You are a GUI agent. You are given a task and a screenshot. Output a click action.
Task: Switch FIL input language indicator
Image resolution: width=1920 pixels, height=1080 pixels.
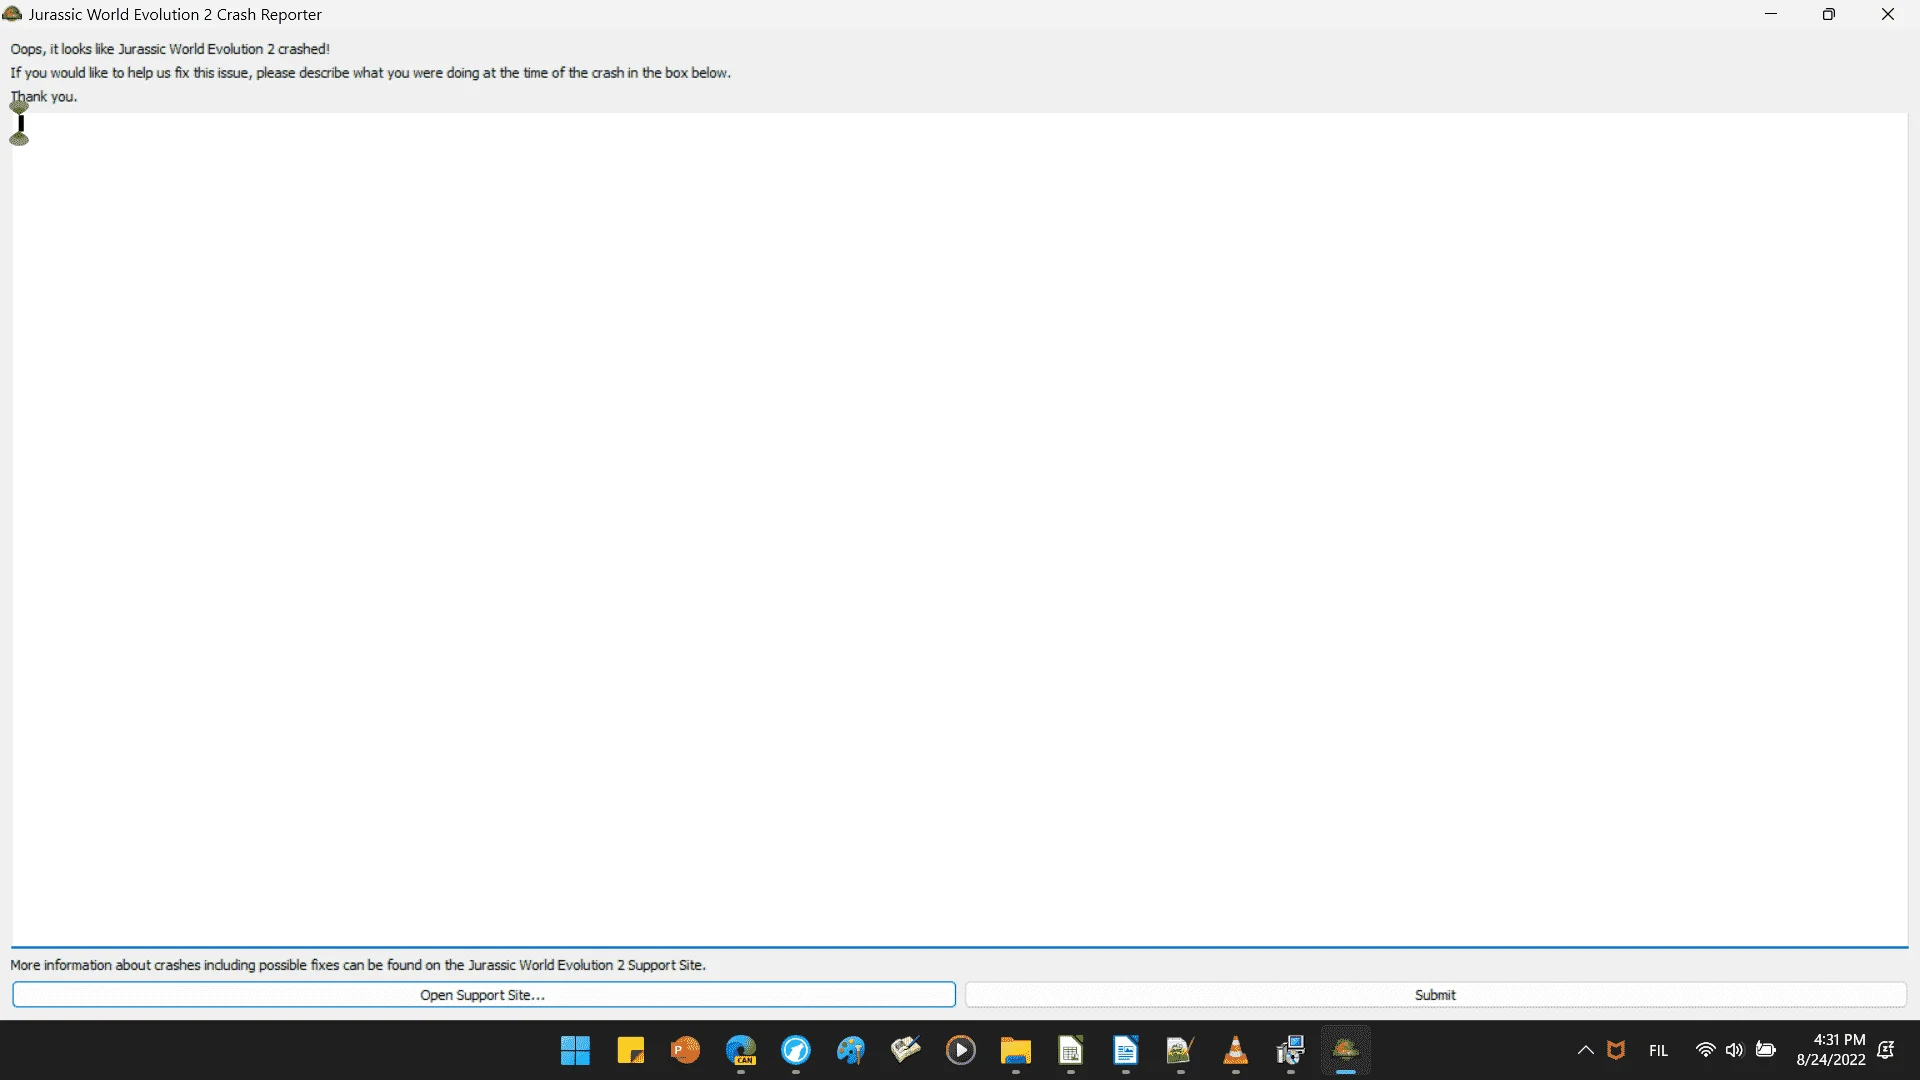coord(1659,1050)
